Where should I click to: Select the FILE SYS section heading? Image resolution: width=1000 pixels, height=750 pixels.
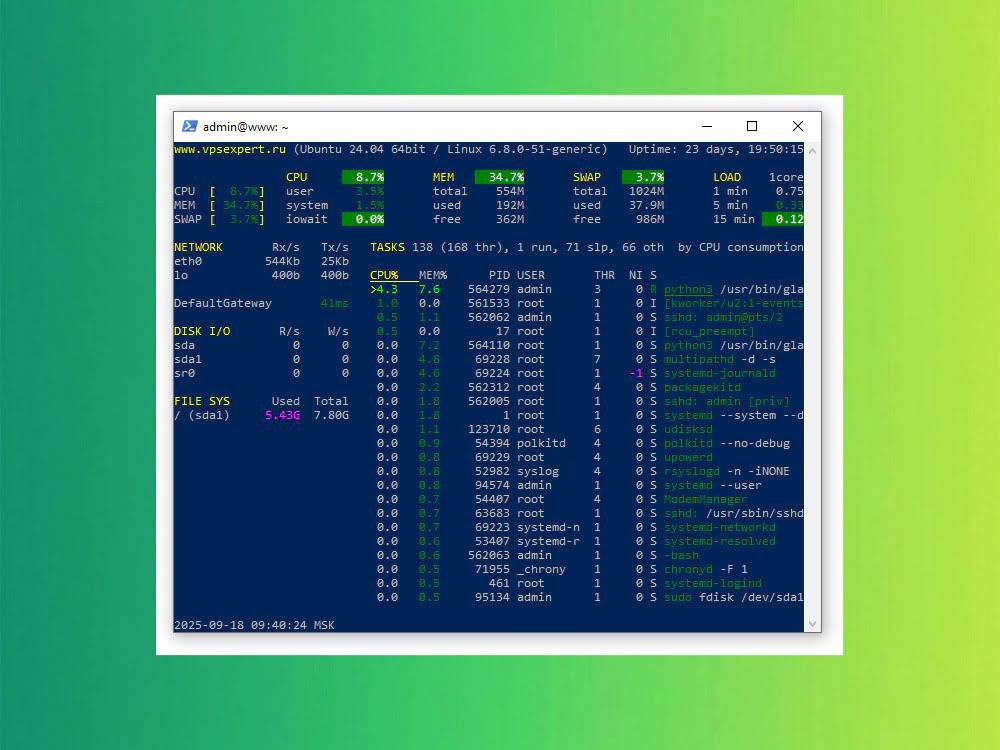click(202, 401)
